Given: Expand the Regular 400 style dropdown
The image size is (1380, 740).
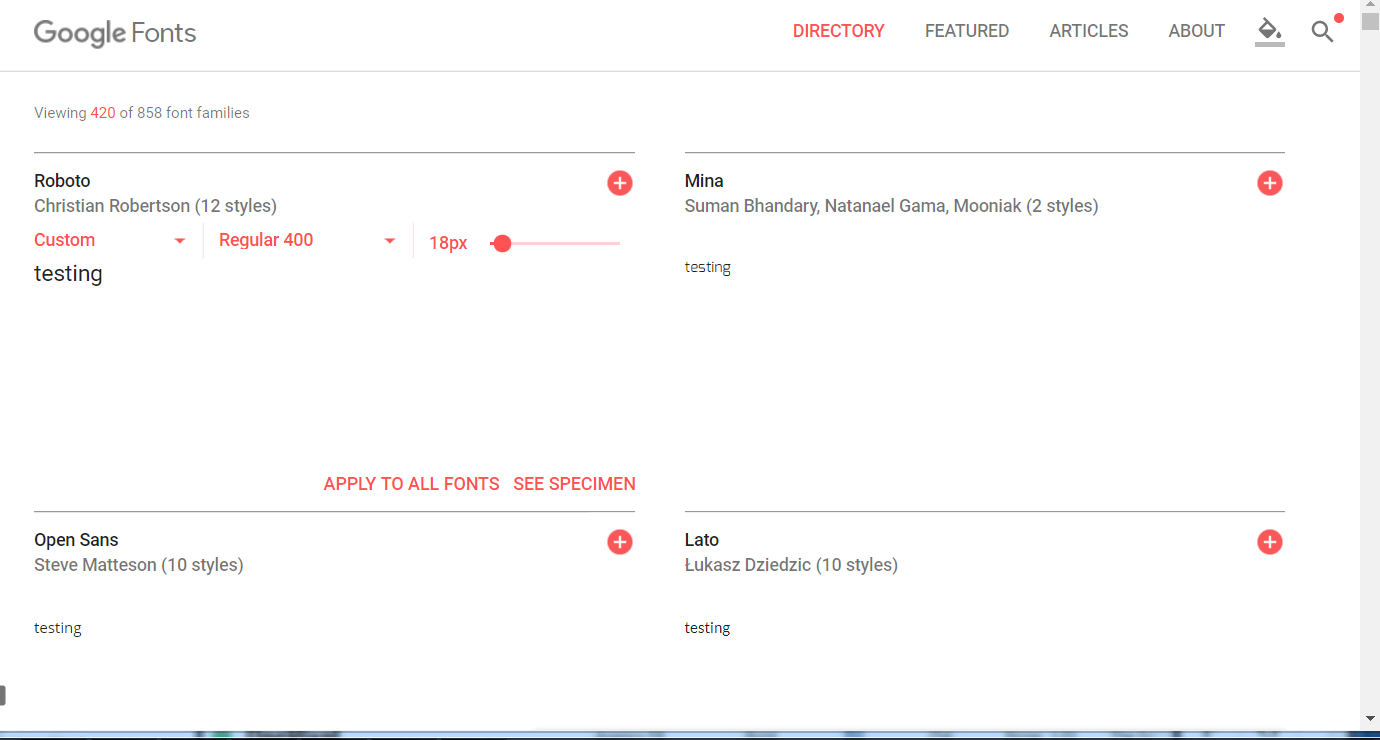Looking at the screenshot, I should point(308,240).
